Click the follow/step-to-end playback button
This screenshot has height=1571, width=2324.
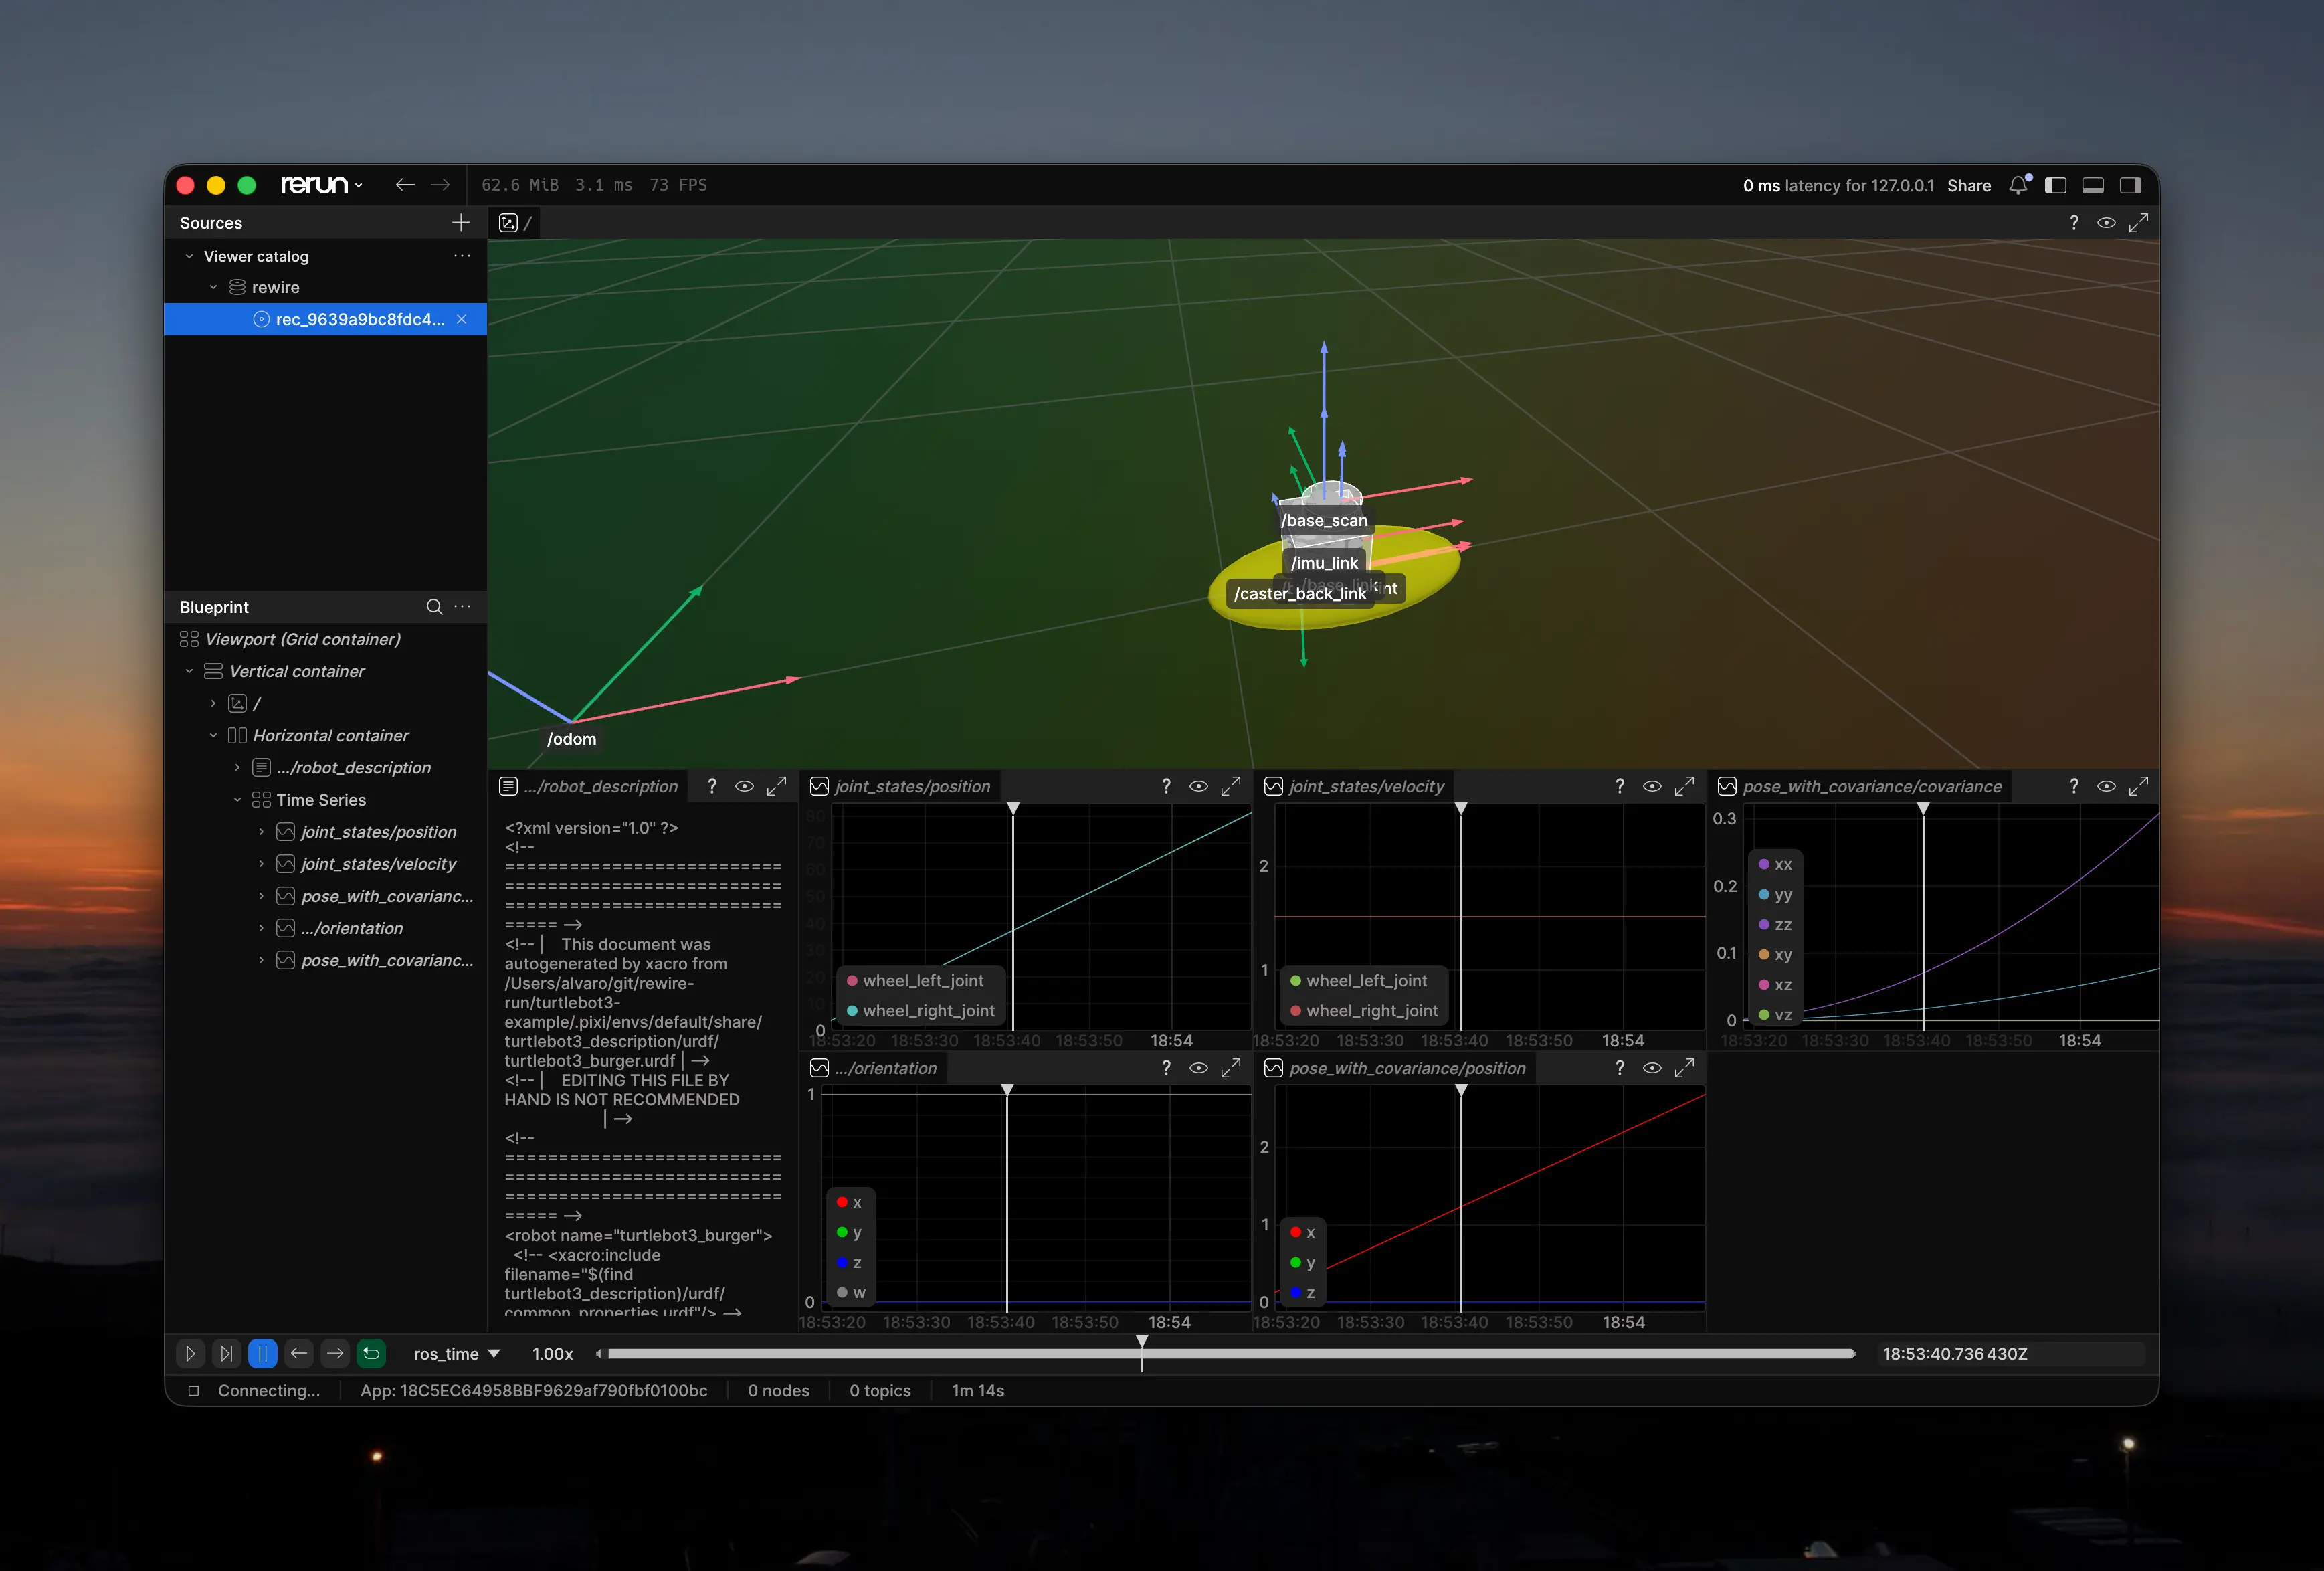point(226,1353)
